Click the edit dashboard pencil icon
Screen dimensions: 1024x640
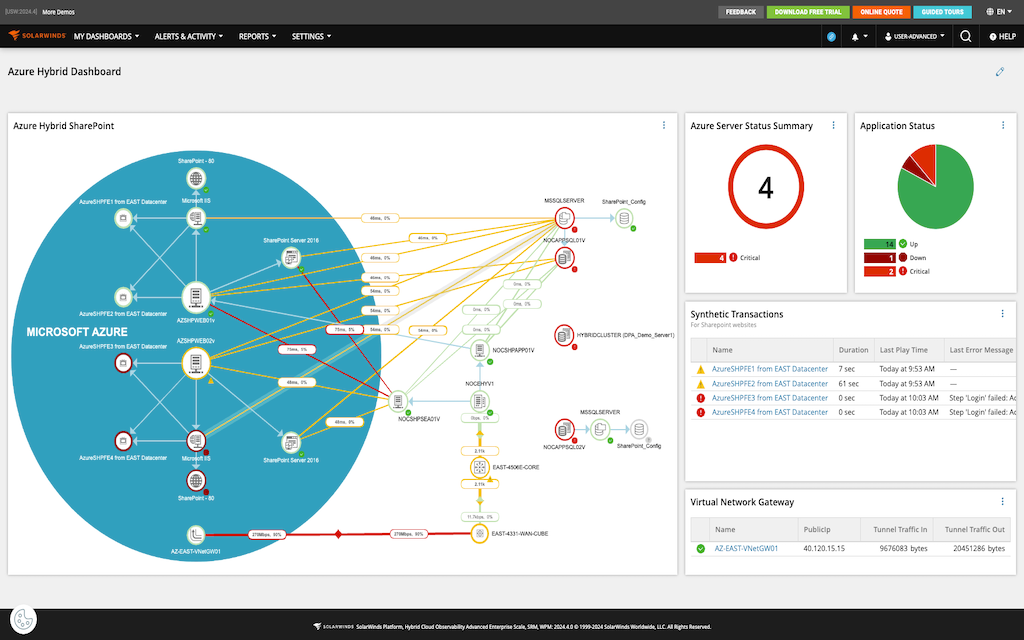tap(999, 72)
